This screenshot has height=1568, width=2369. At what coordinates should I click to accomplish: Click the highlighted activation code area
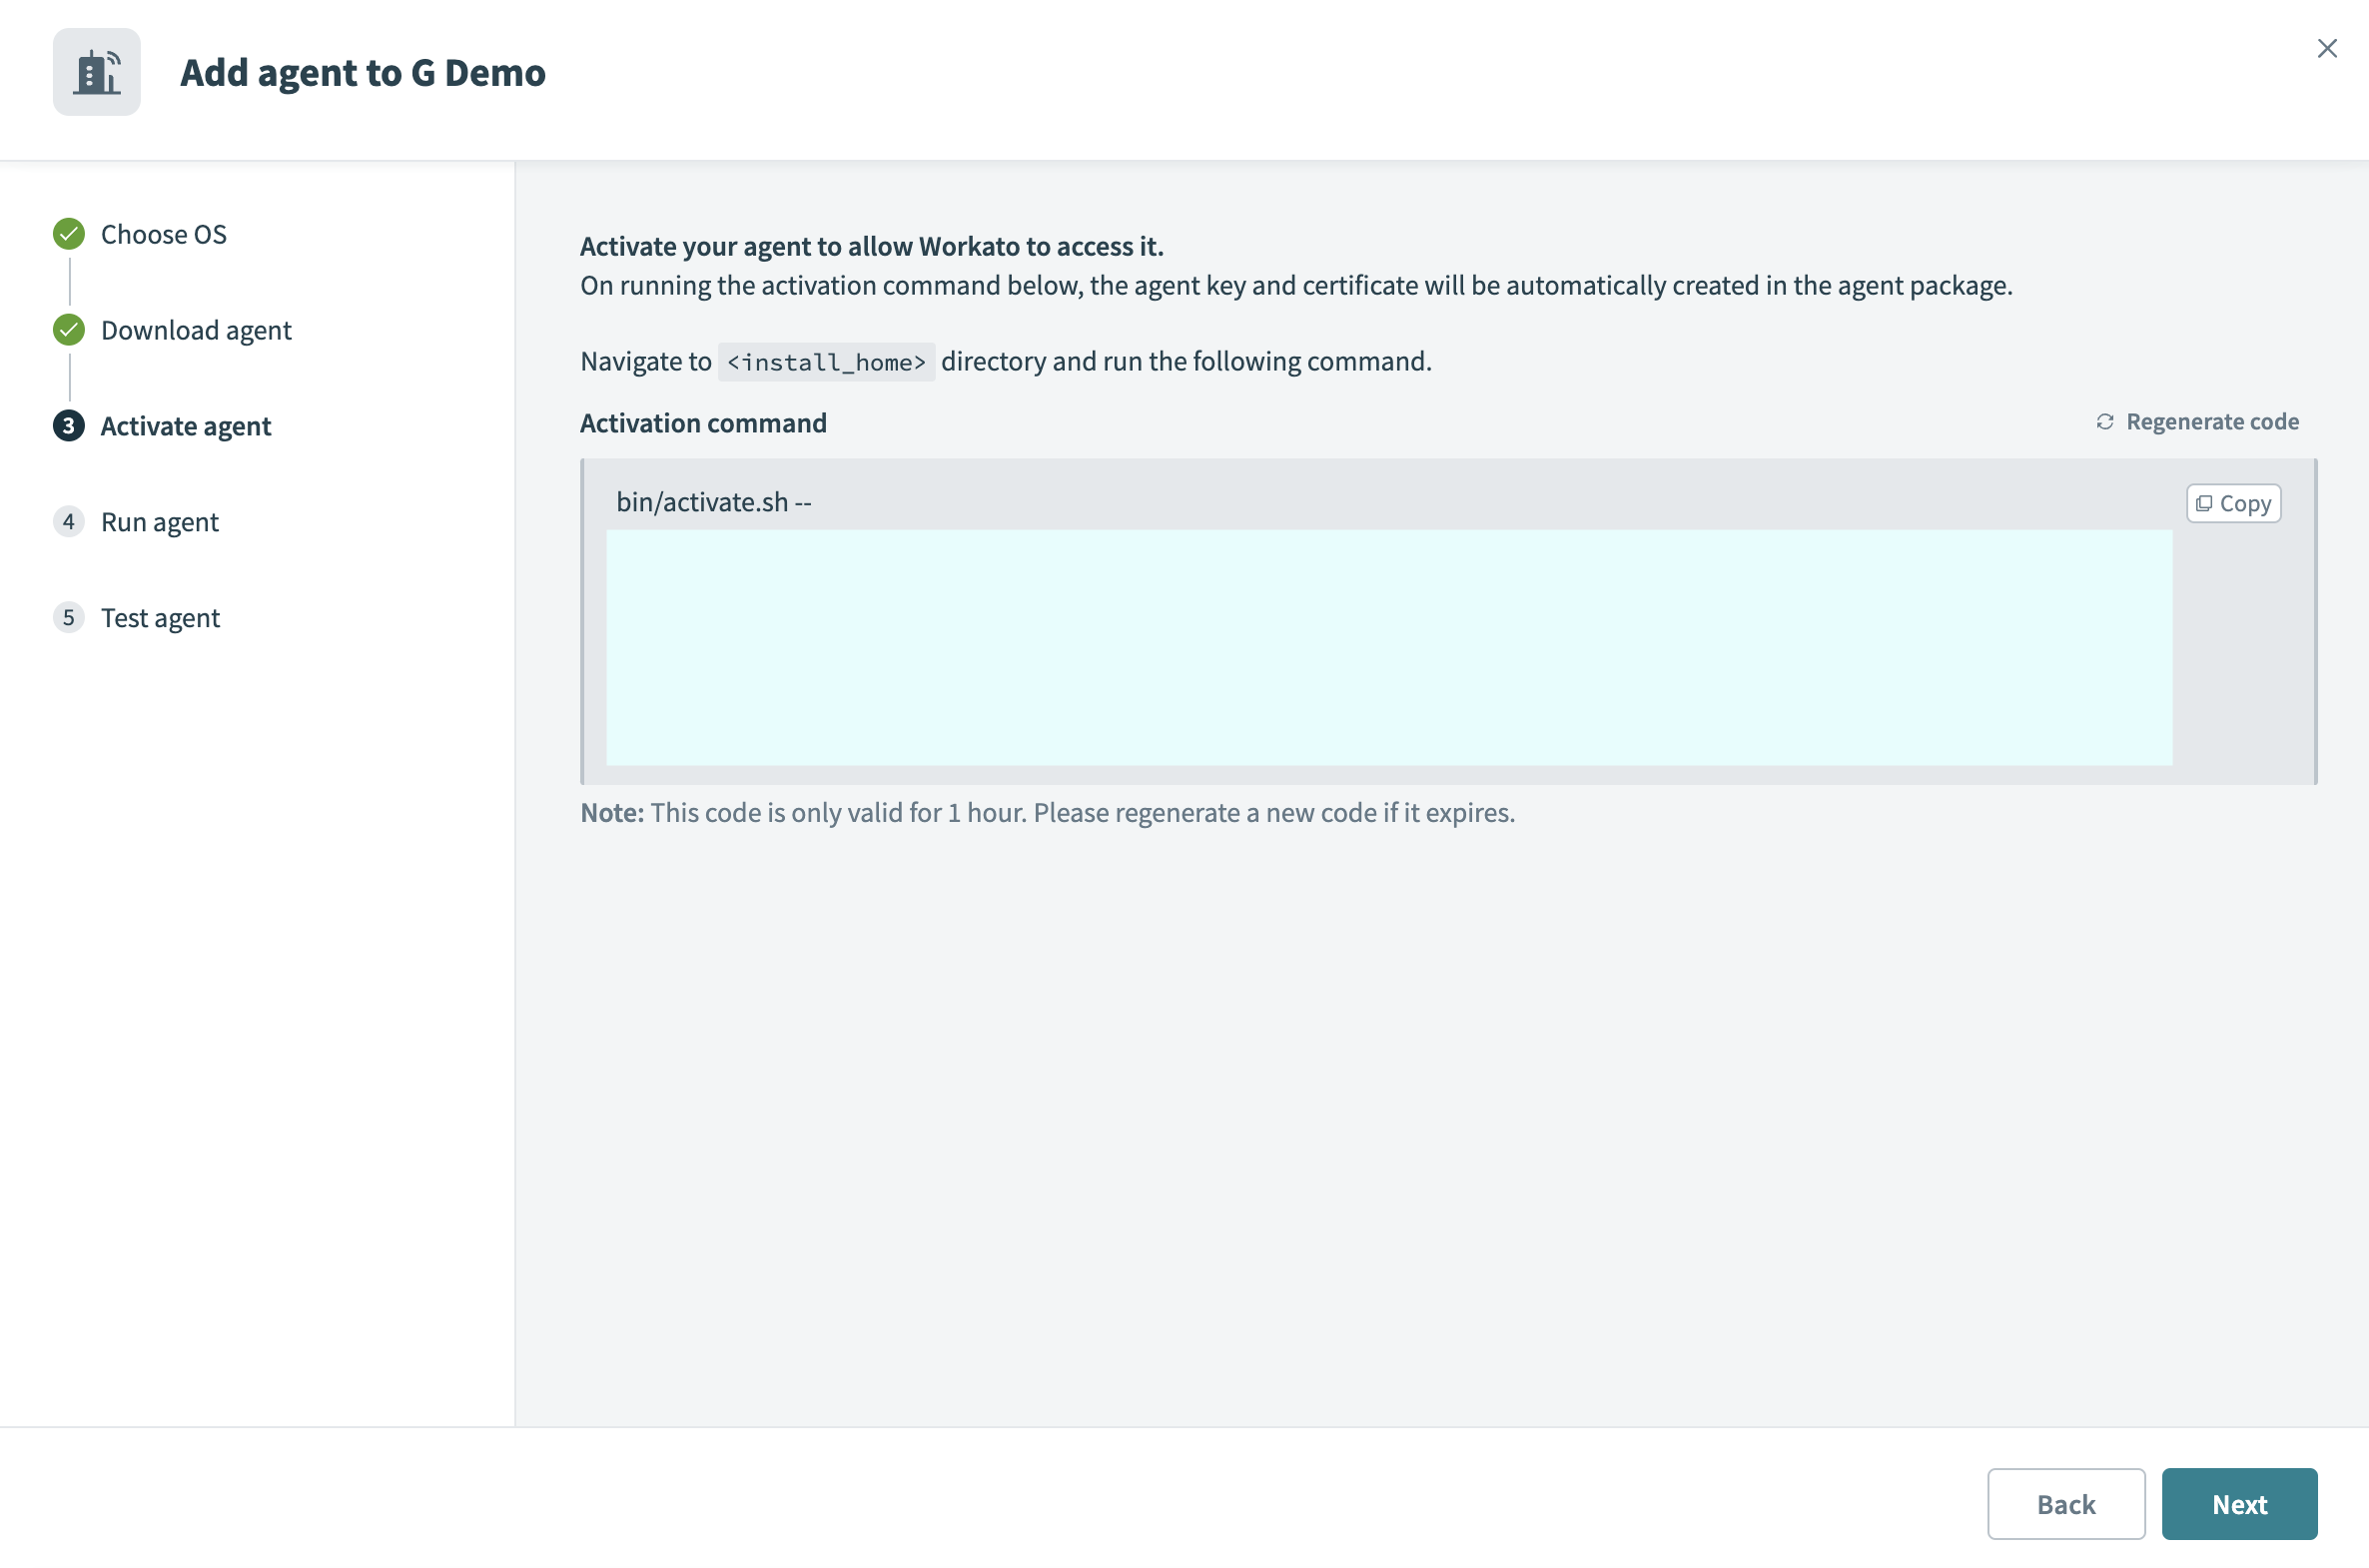click(1390, 645)
